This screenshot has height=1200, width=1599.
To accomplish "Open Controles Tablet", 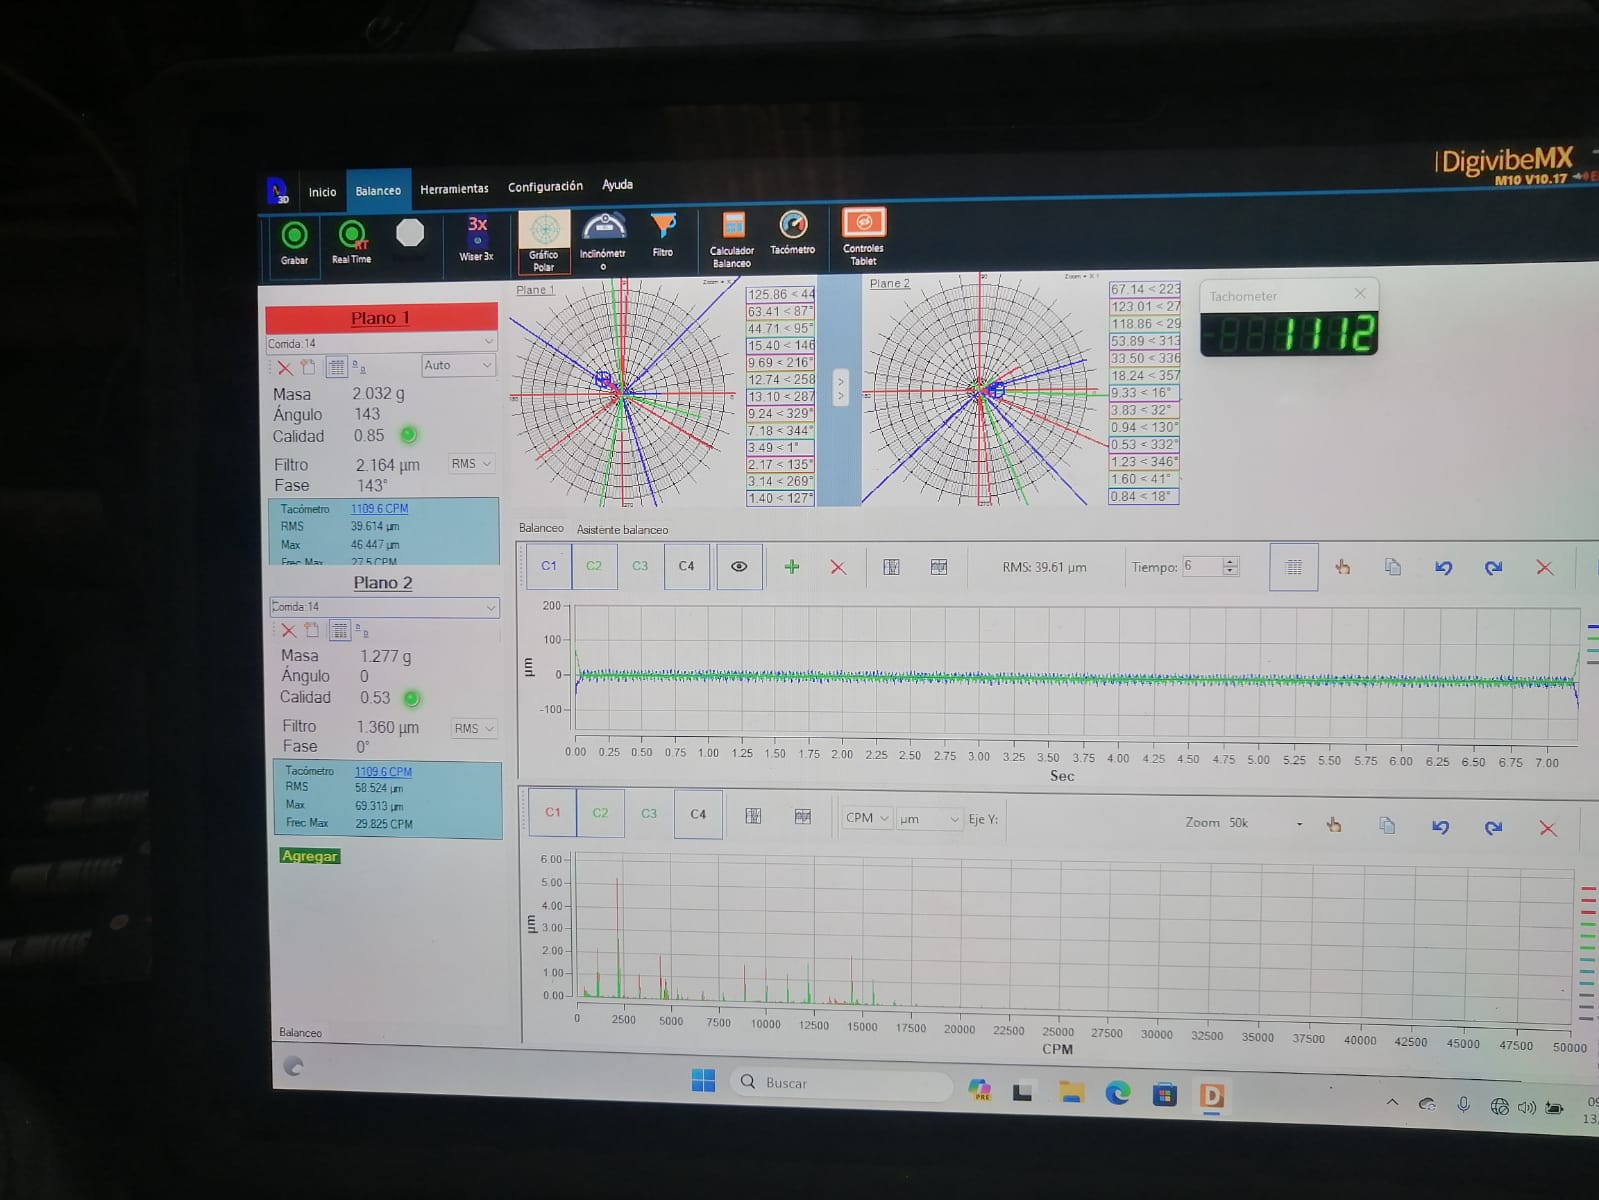I will click(864, 237).
